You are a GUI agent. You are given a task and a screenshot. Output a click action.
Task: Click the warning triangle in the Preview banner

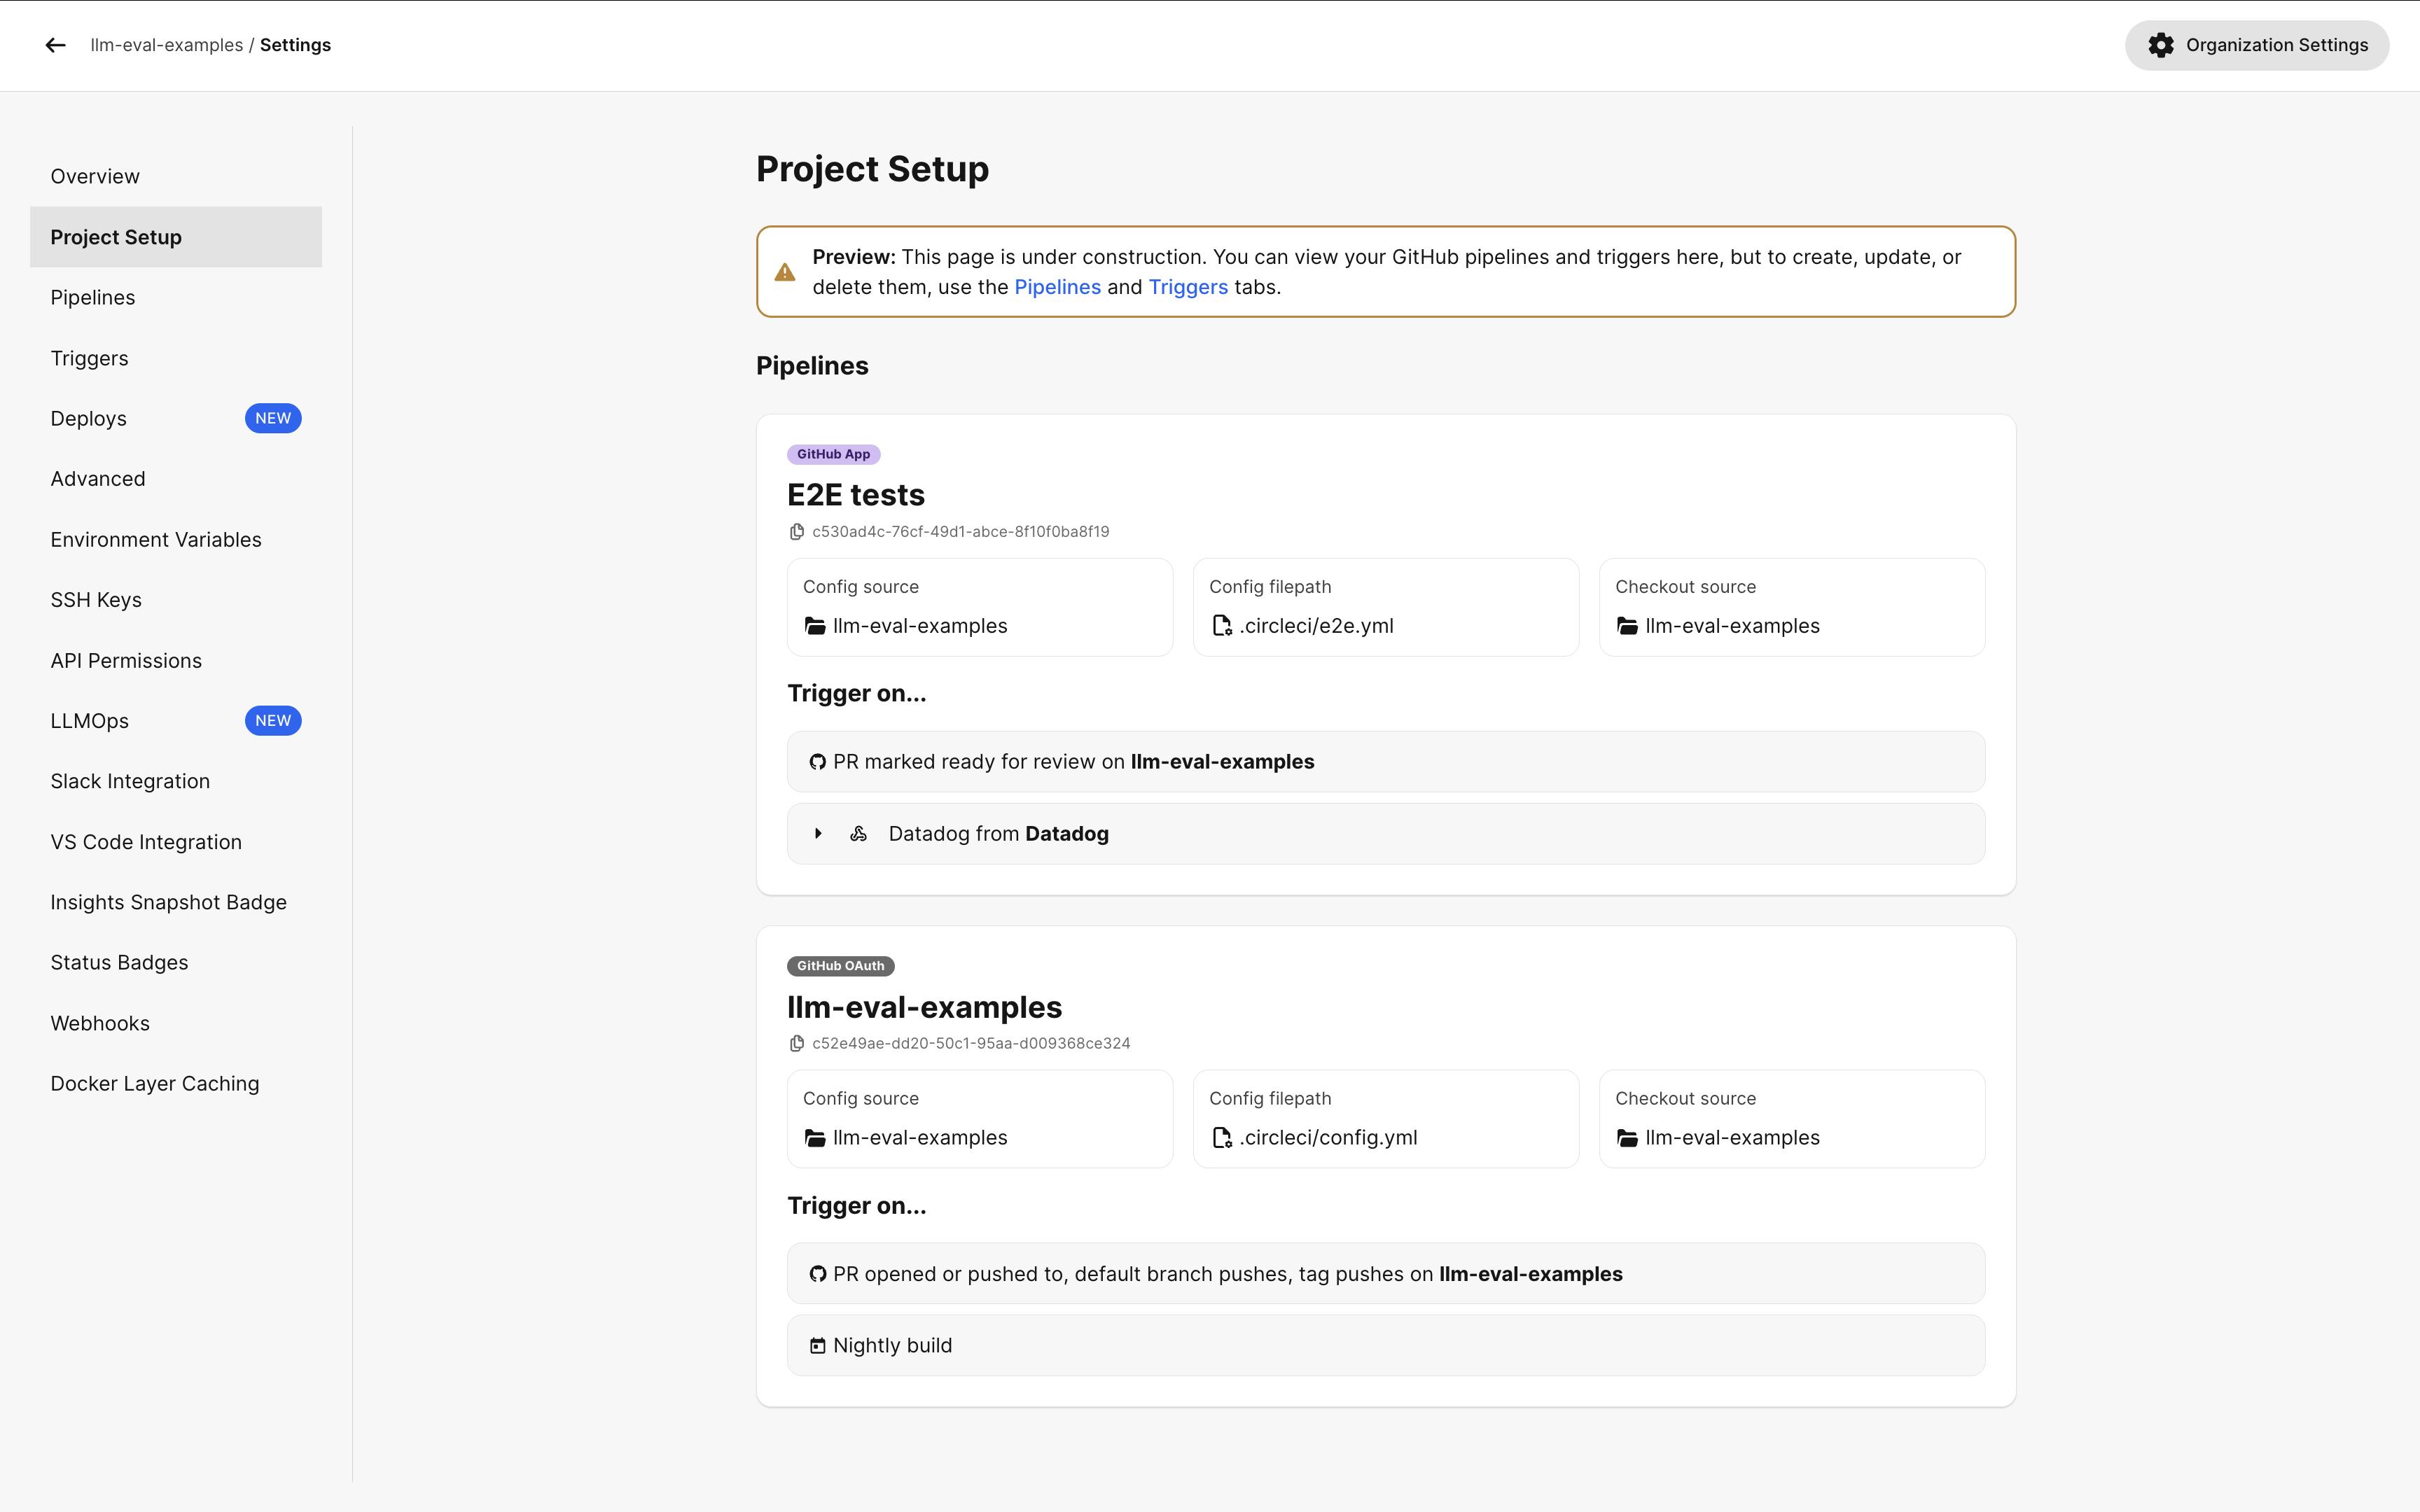pyautogui.click(x=785, y=272)
